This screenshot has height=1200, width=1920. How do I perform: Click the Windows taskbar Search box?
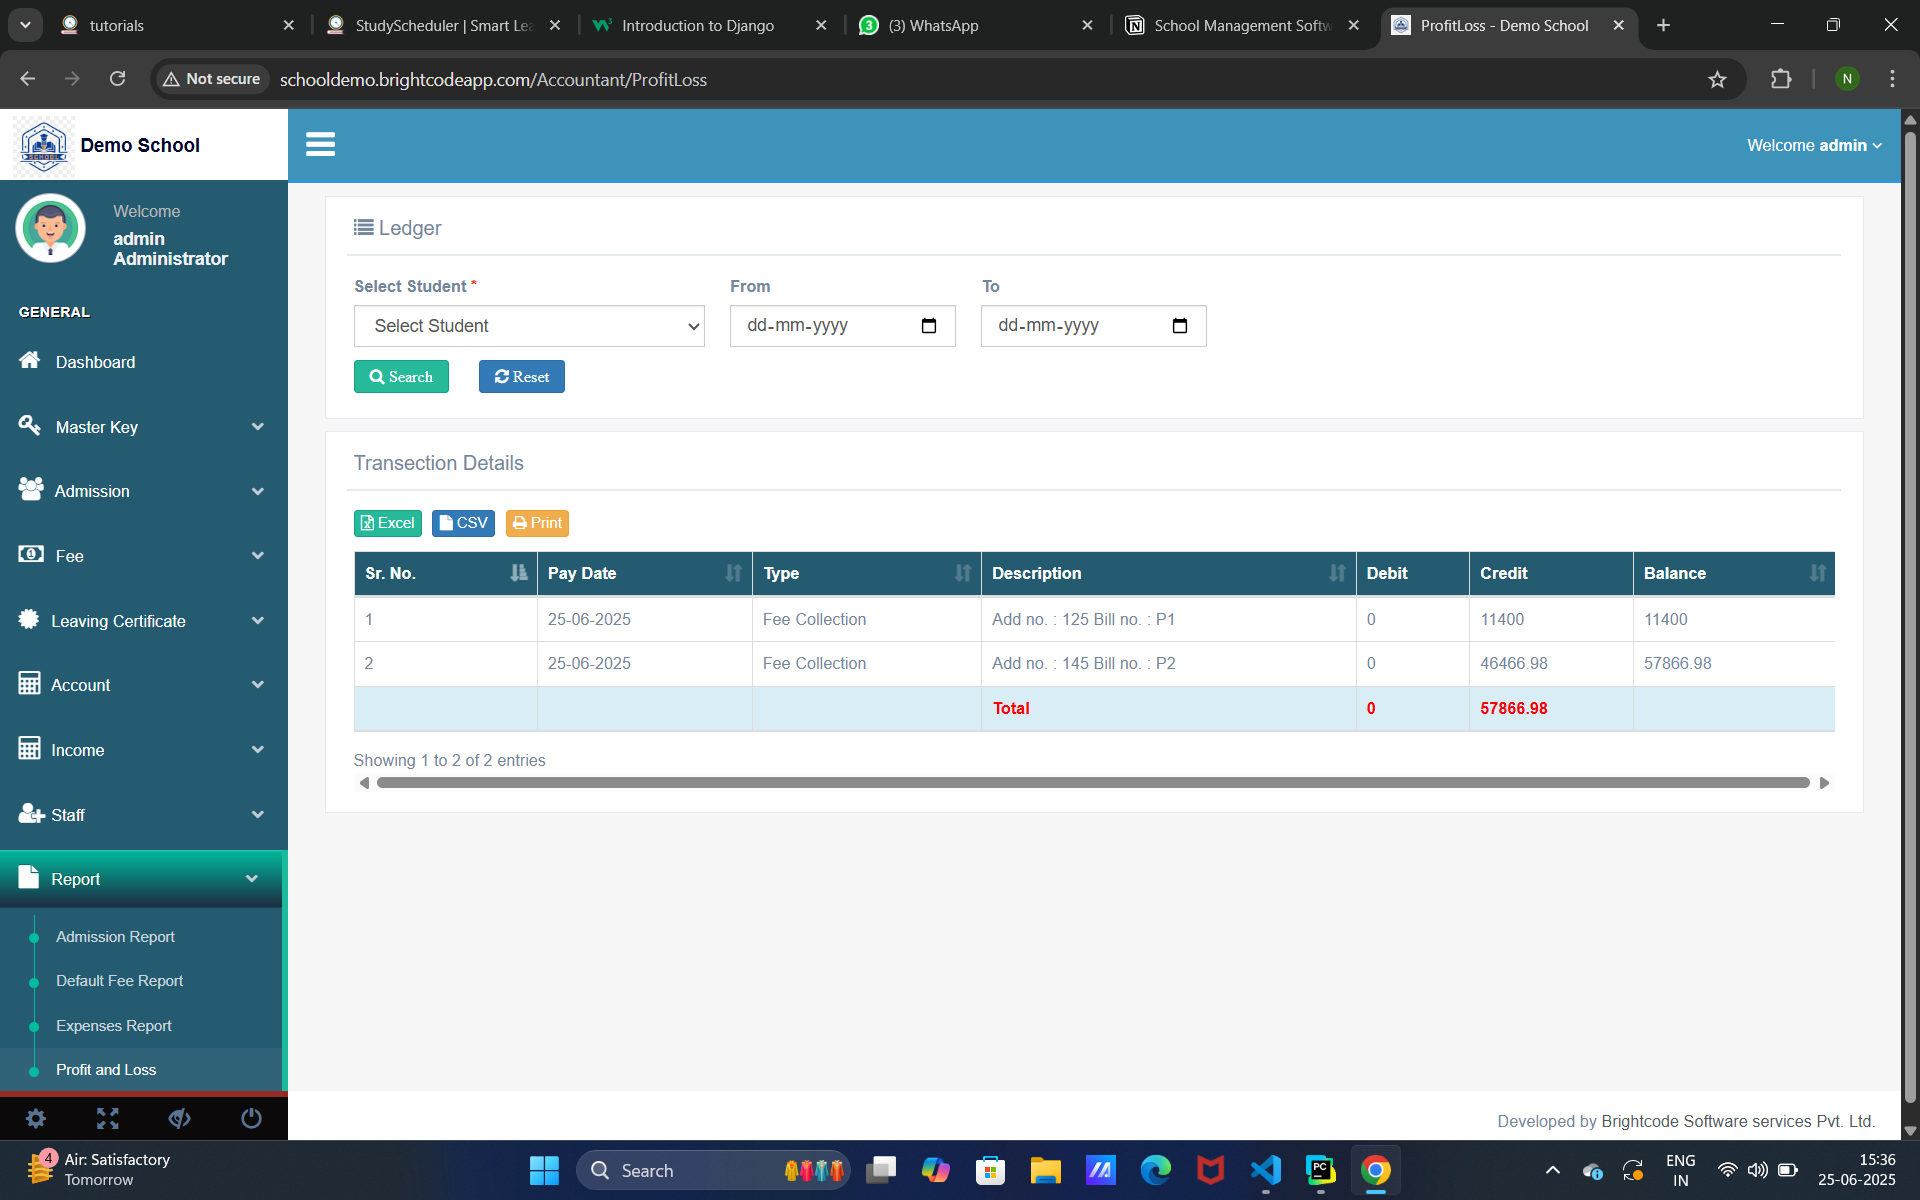712,1170
